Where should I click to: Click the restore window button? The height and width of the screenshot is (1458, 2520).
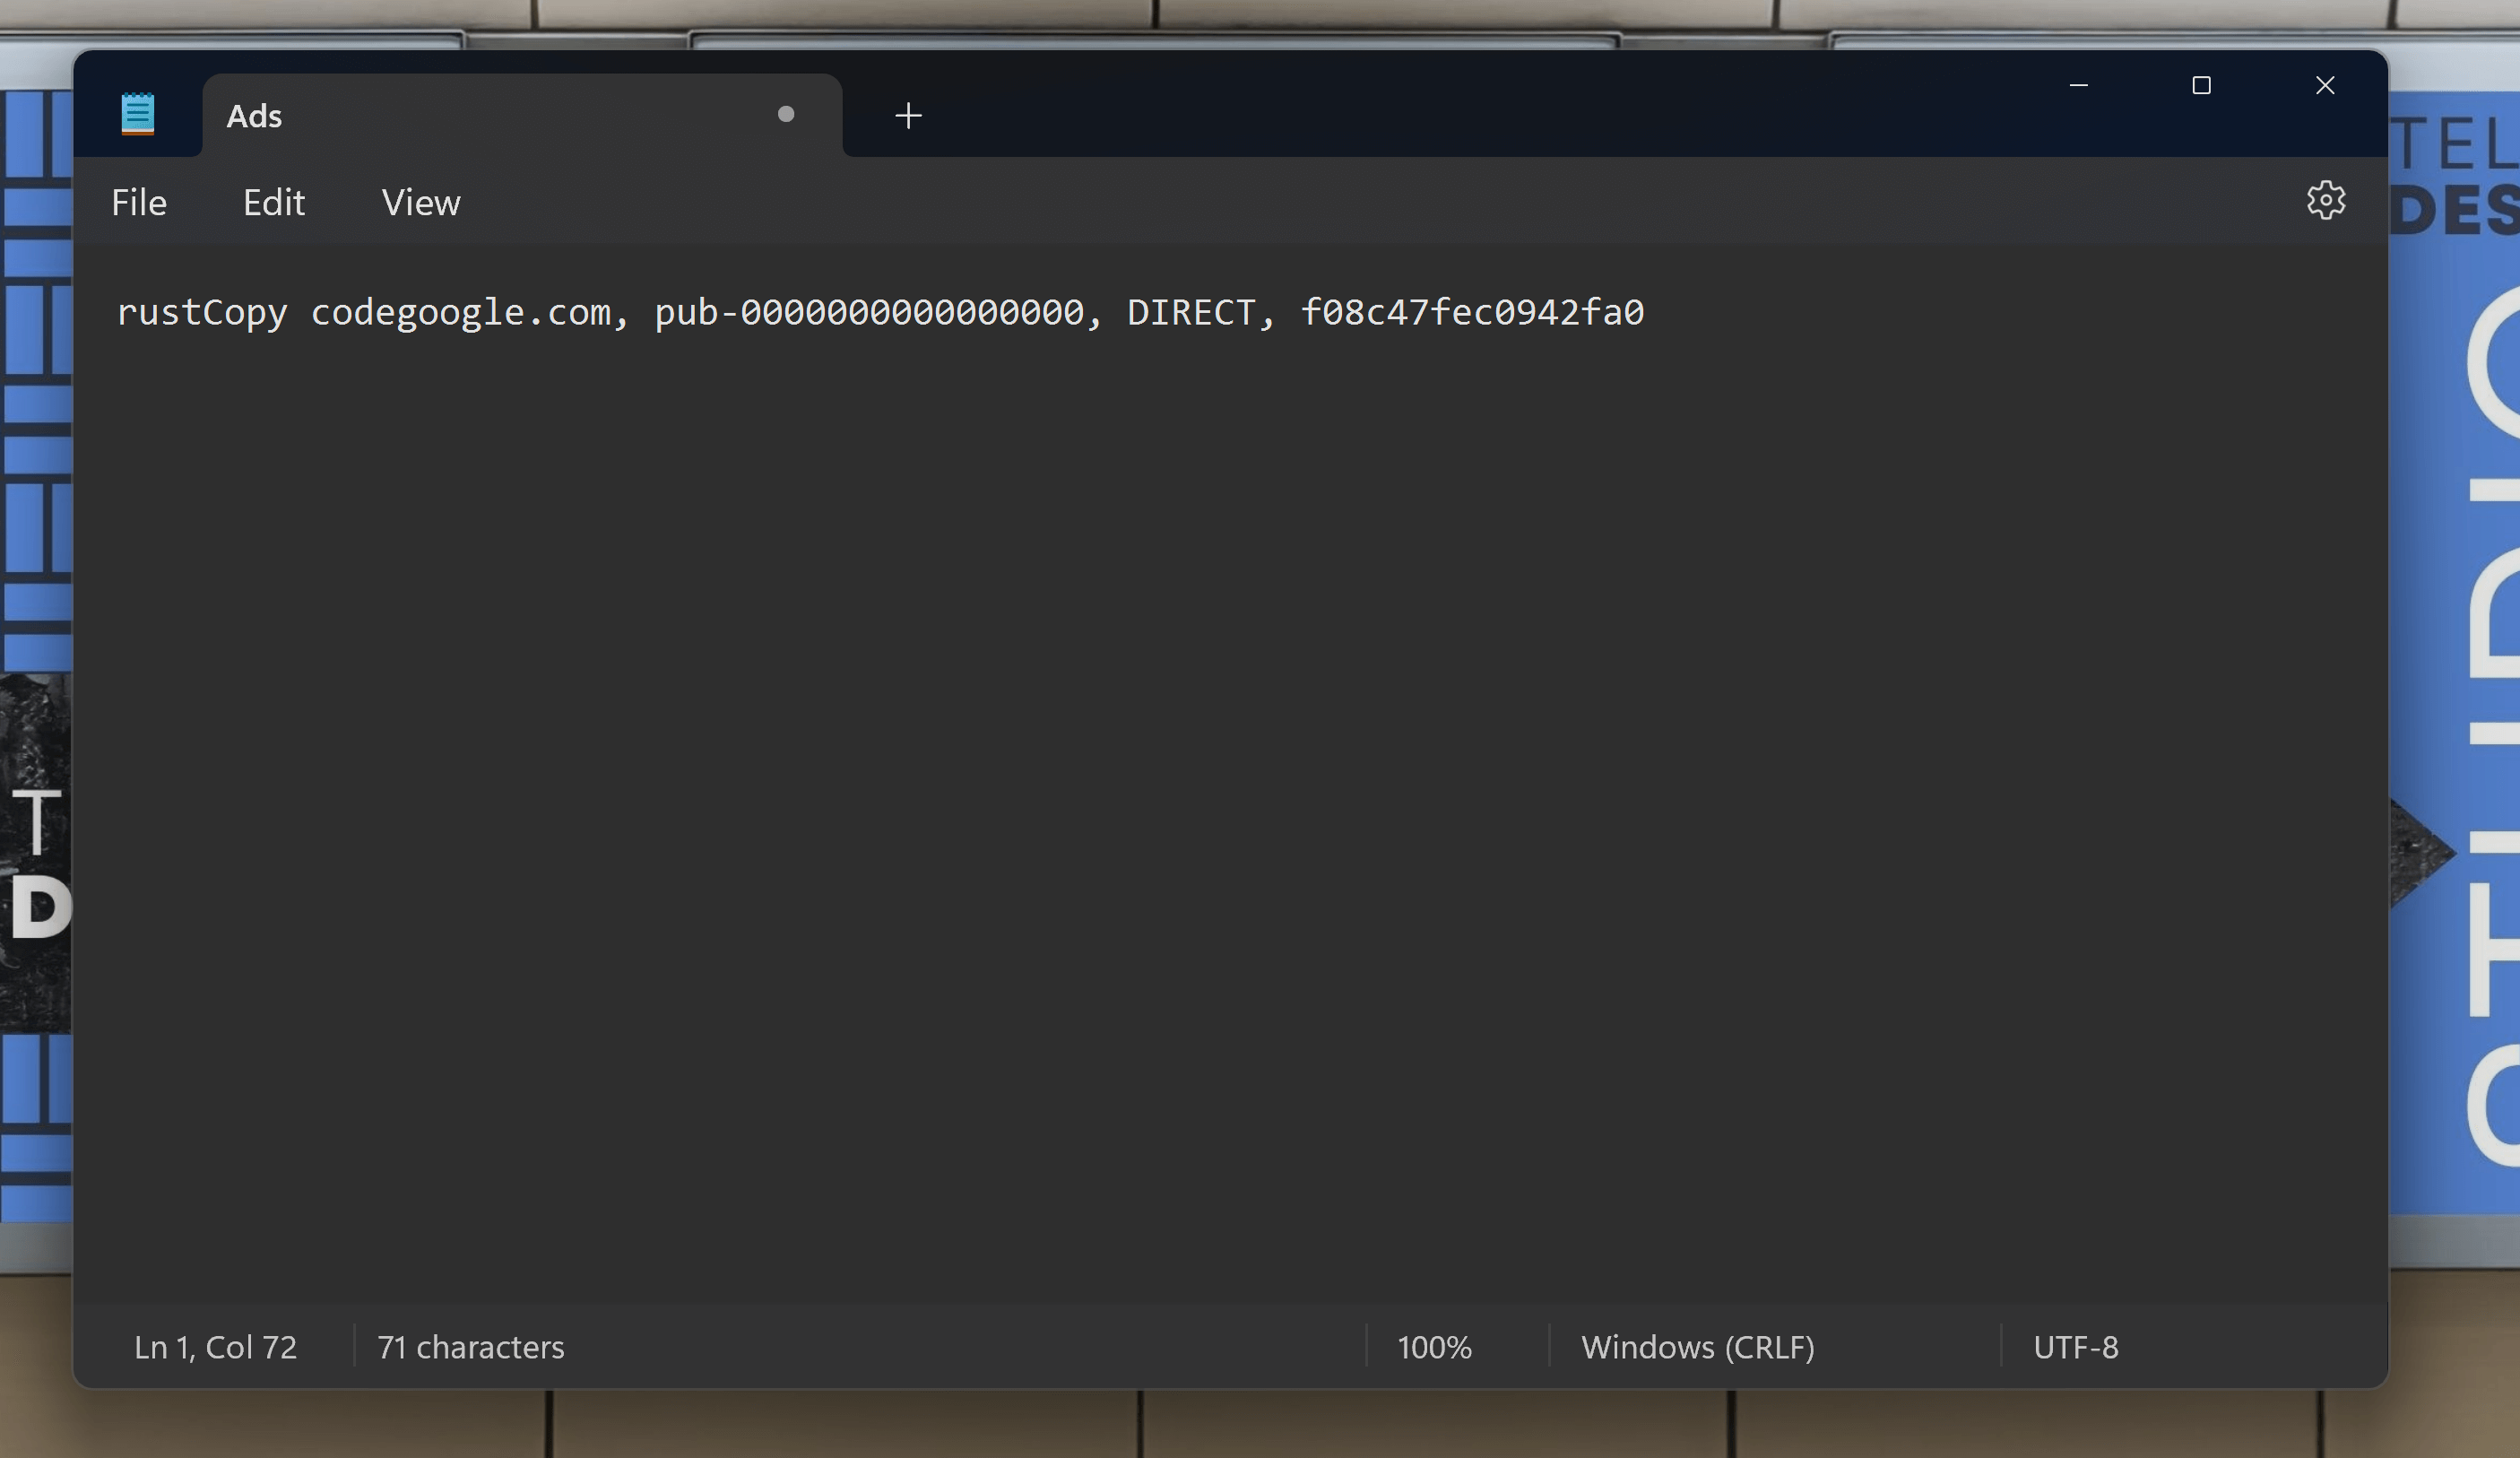coord(2201,83)
